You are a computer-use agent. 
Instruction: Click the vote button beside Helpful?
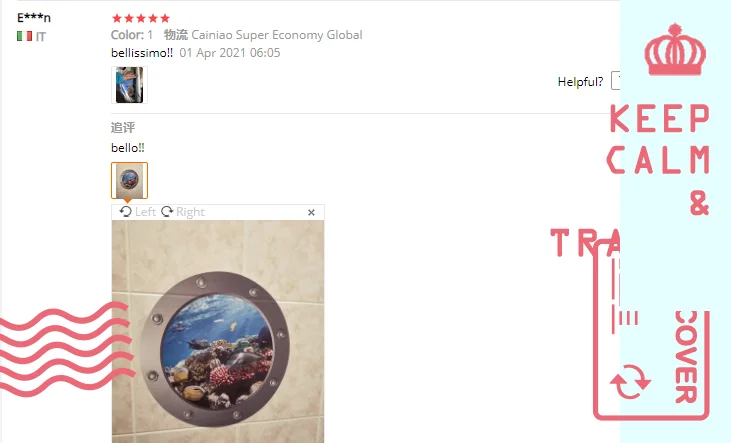coord(615,81)
